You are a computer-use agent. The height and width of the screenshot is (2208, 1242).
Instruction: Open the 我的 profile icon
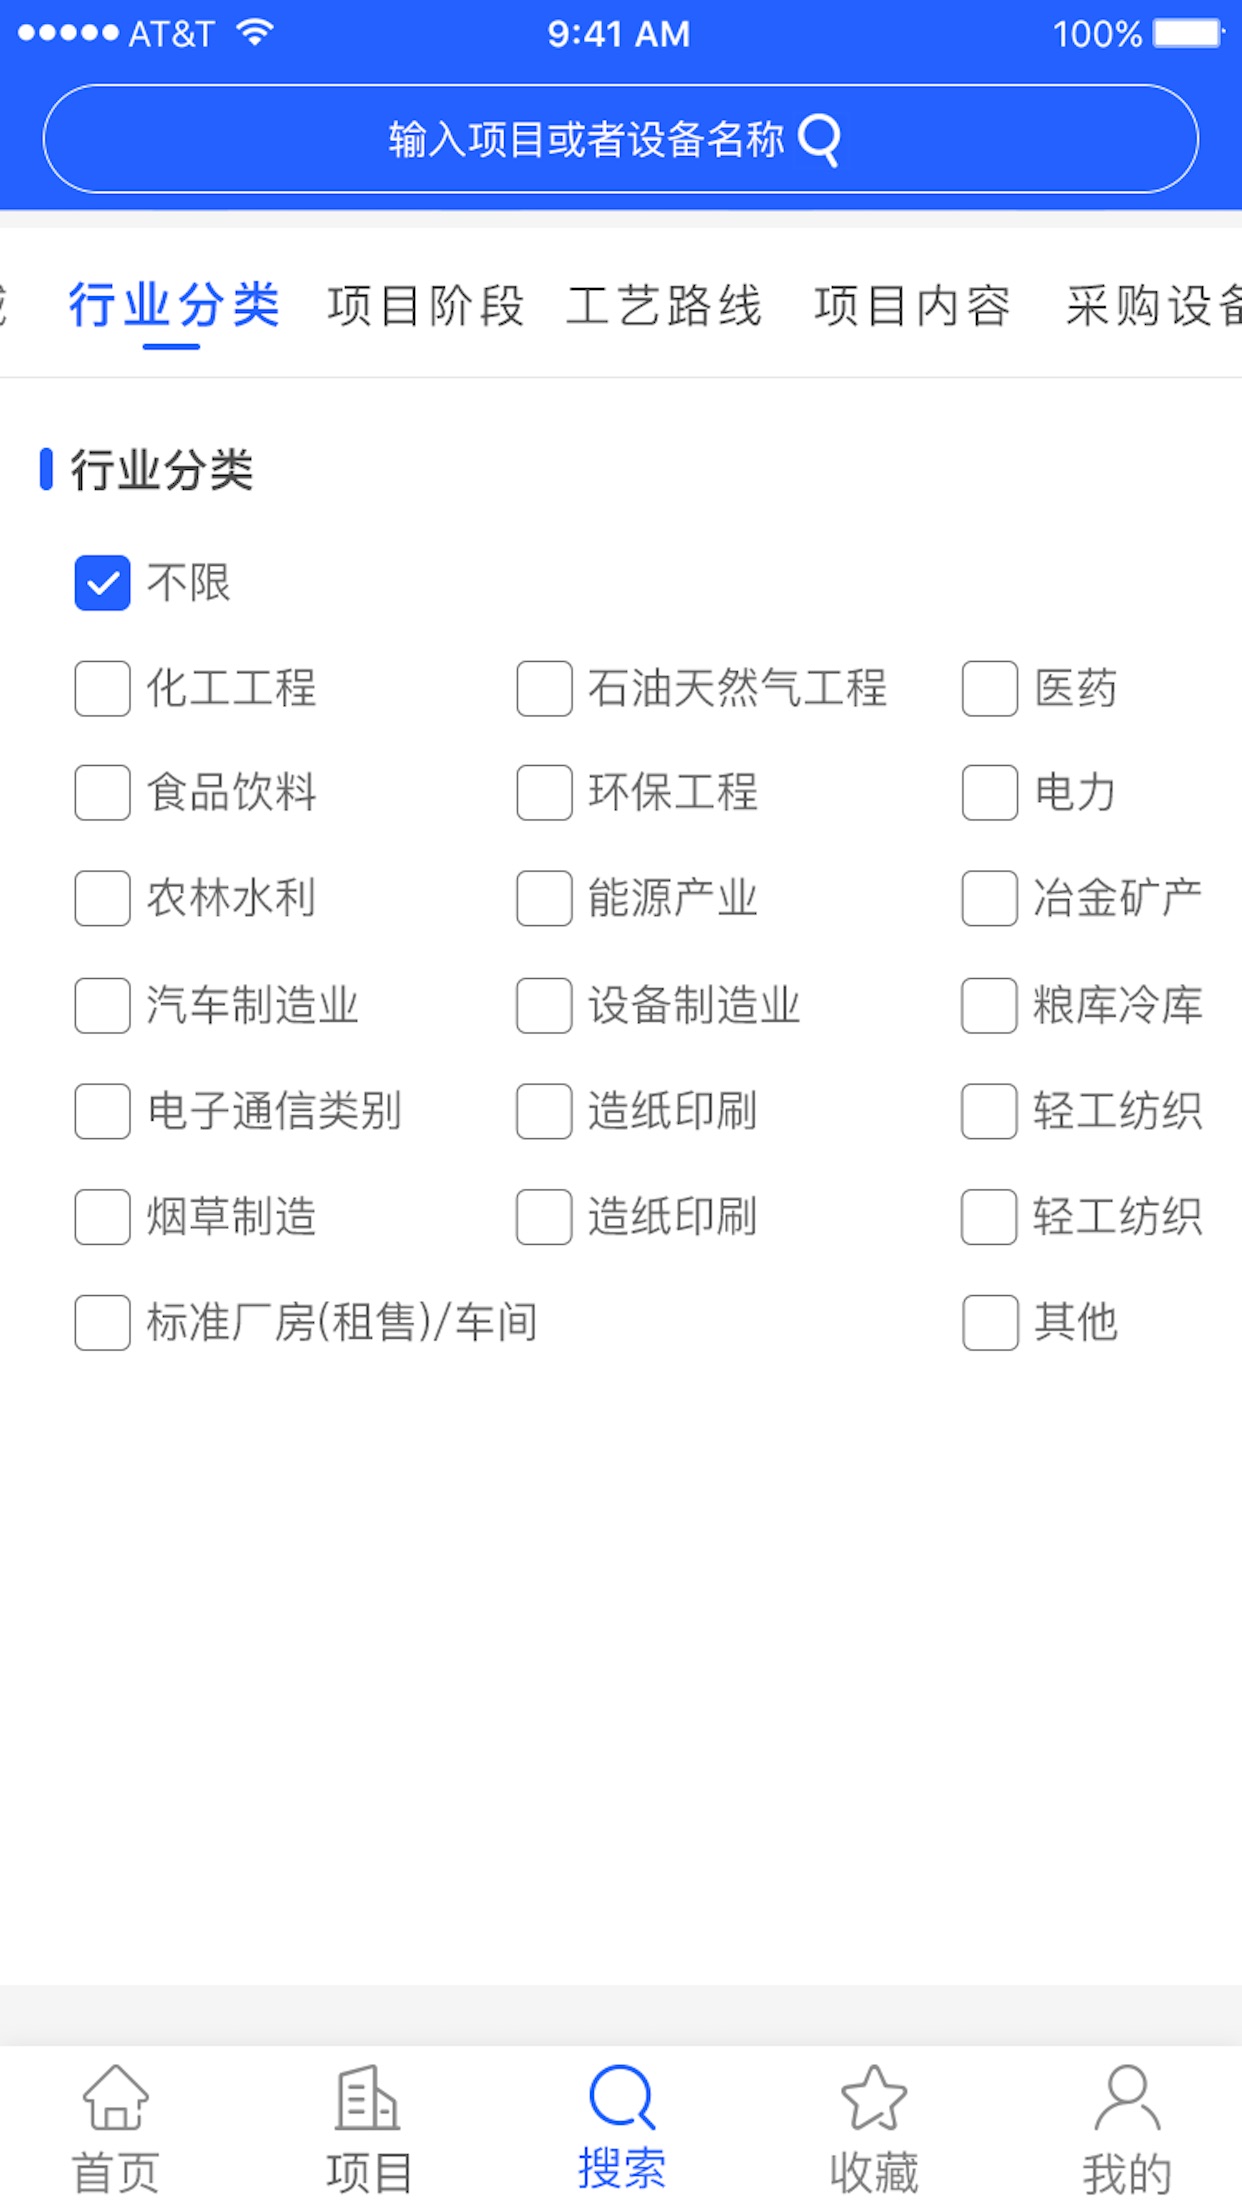pos(1127,2098)
